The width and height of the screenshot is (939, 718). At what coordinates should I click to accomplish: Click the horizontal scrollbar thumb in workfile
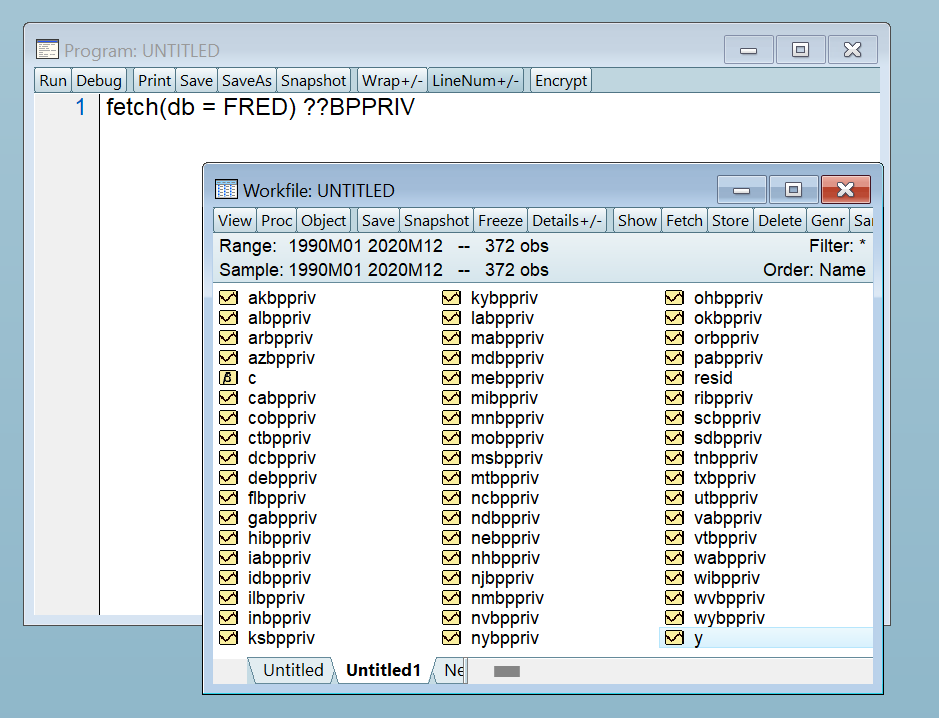(x=507, y=671)
